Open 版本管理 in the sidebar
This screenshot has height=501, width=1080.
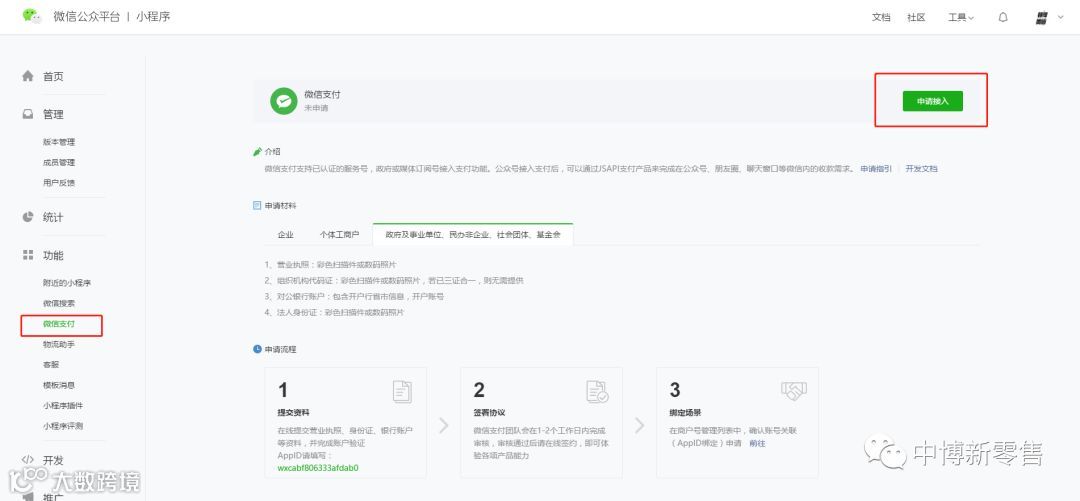point(59,142)
